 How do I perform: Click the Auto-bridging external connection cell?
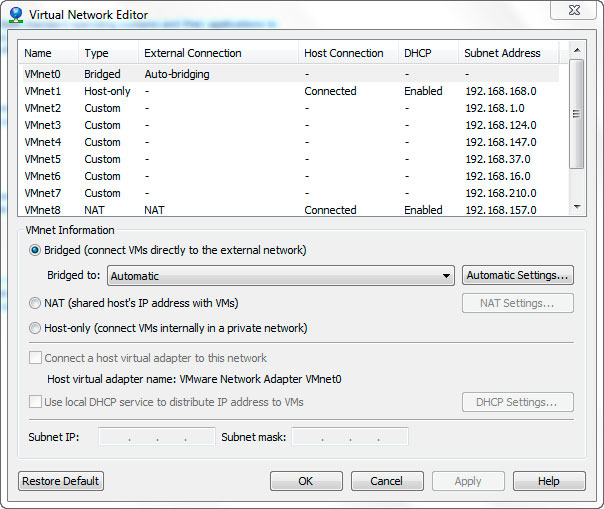[x=177, y=74]
